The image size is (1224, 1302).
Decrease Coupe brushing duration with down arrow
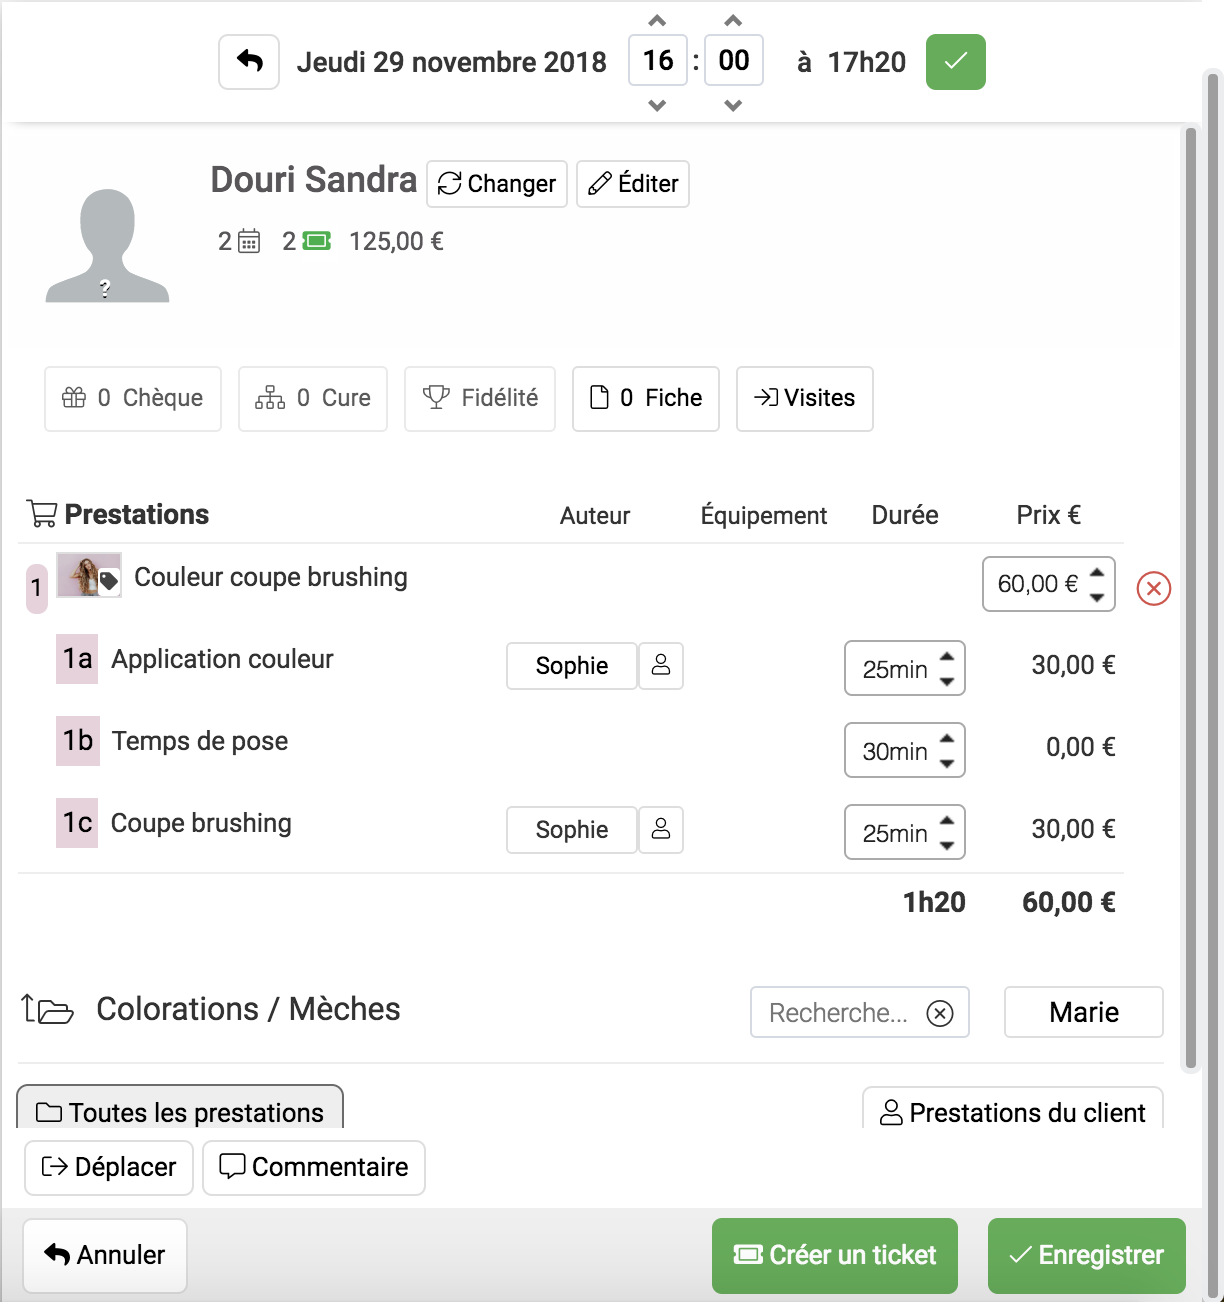[x=947, y=845]
